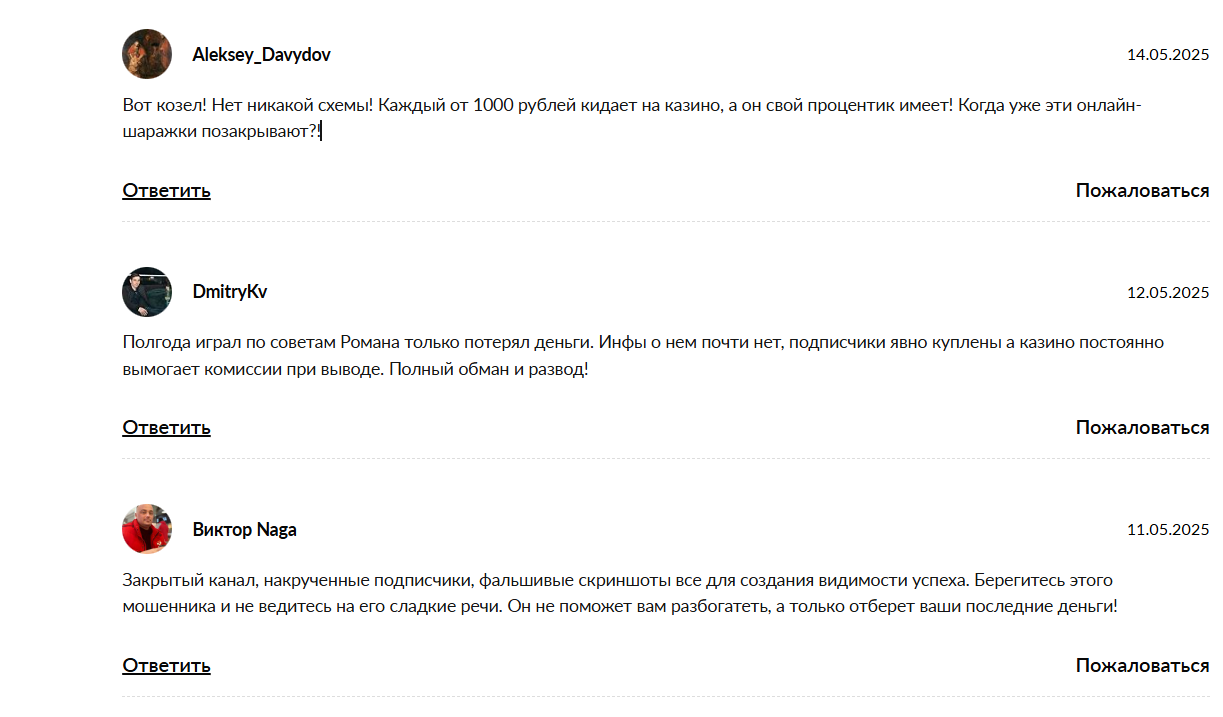Image resolution: width=1223 pixels, height=717 pixels.
Task: Open DmitryKv's avatar picture
Action: 147,292
